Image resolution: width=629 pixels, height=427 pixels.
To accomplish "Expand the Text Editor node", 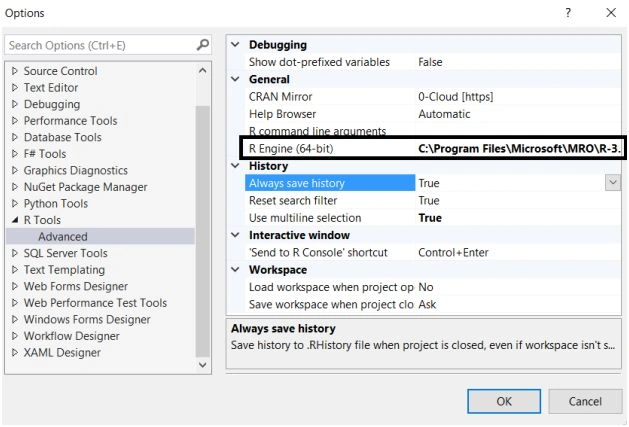I will (15, 87).
